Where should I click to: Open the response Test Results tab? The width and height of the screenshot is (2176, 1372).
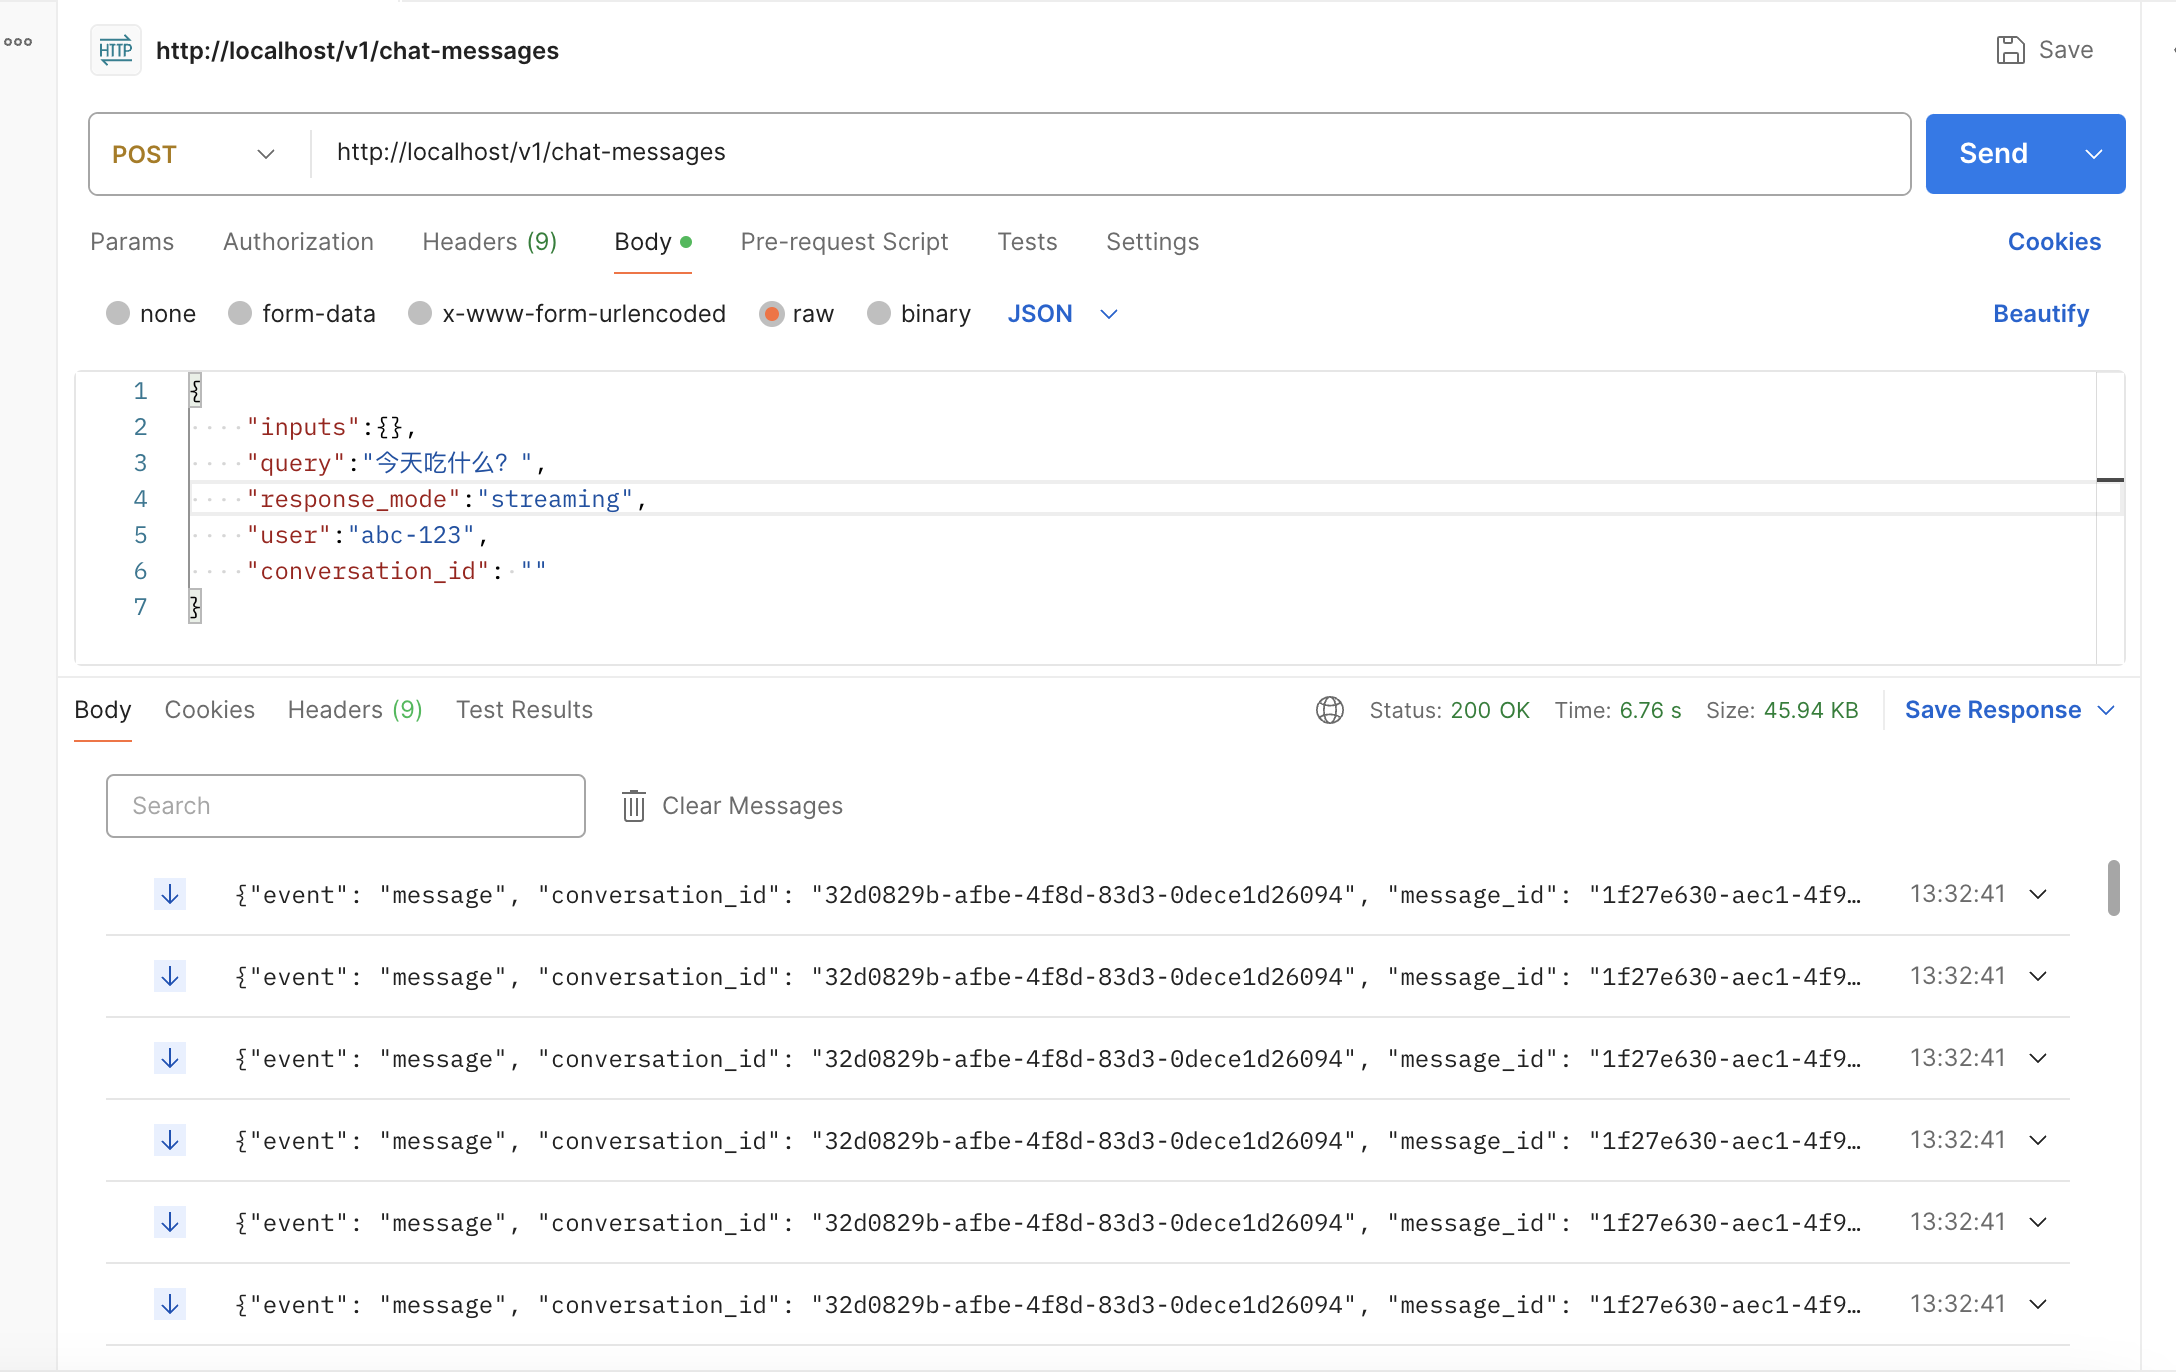click(x=524, y=710)
